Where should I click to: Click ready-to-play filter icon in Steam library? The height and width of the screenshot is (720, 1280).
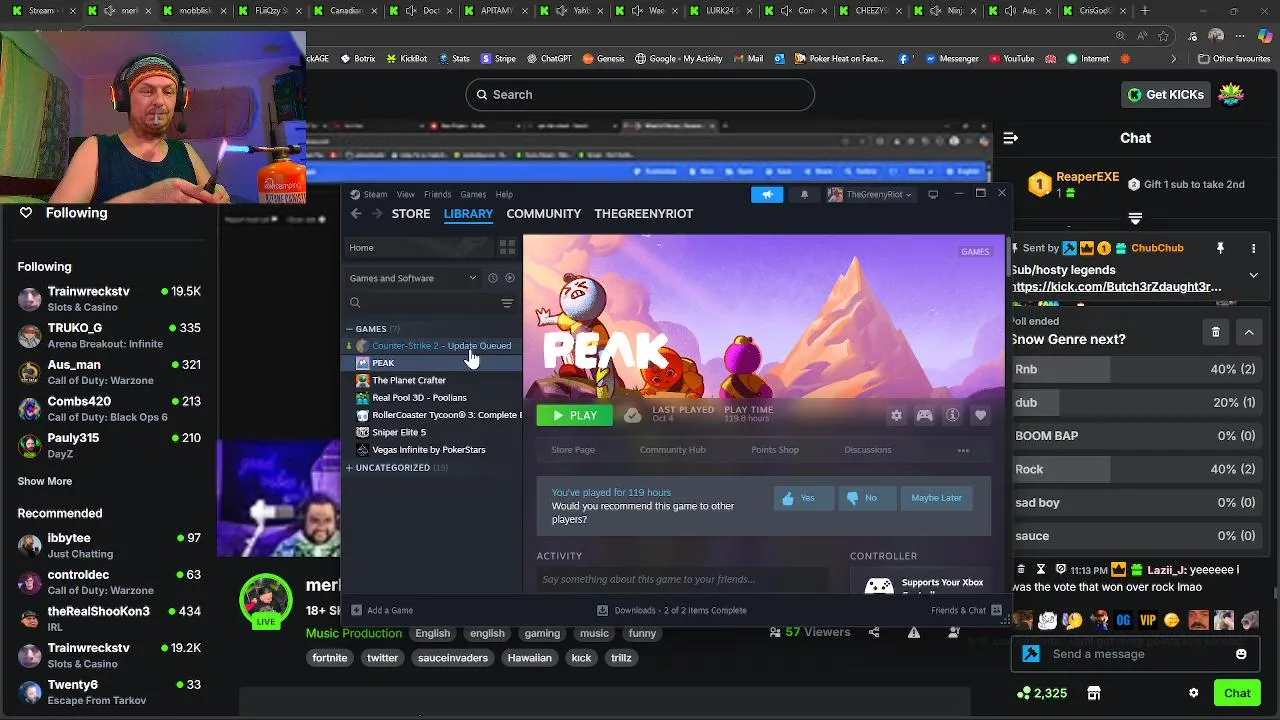click(x=510, y=278)
